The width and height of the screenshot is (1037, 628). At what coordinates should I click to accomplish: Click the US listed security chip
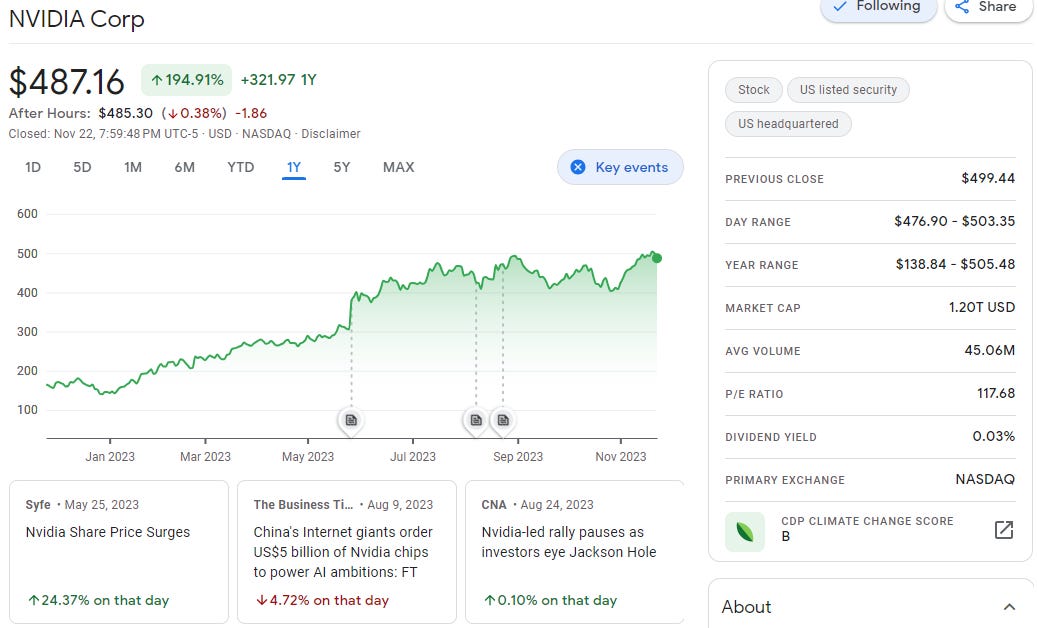pos(849,90)
